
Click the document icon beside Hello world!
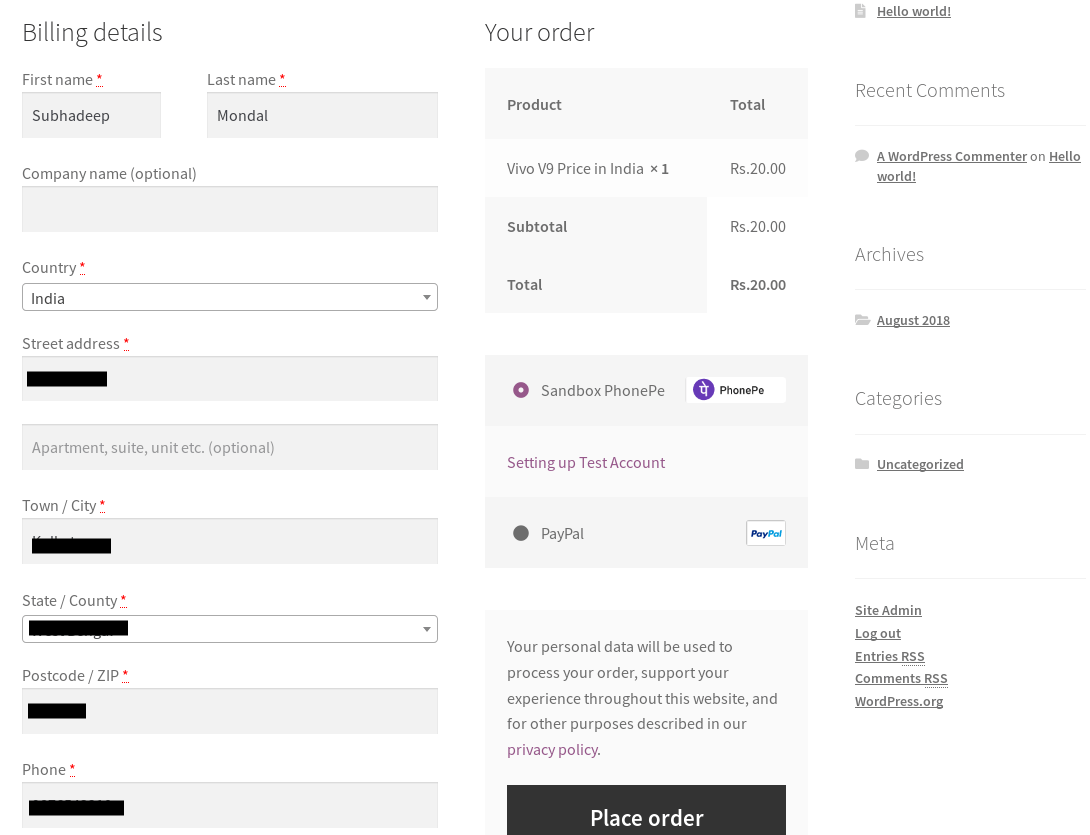point(861,11)
